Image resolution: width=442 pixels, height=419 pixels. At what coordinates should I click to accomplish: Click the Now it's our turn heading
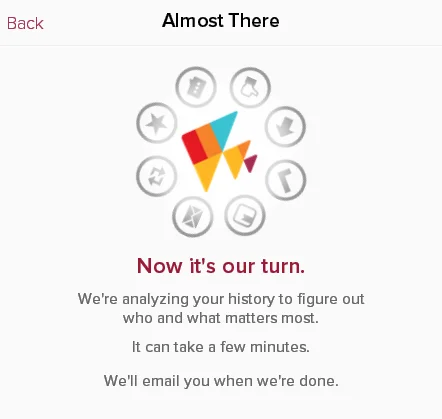[x=221, y=266]
